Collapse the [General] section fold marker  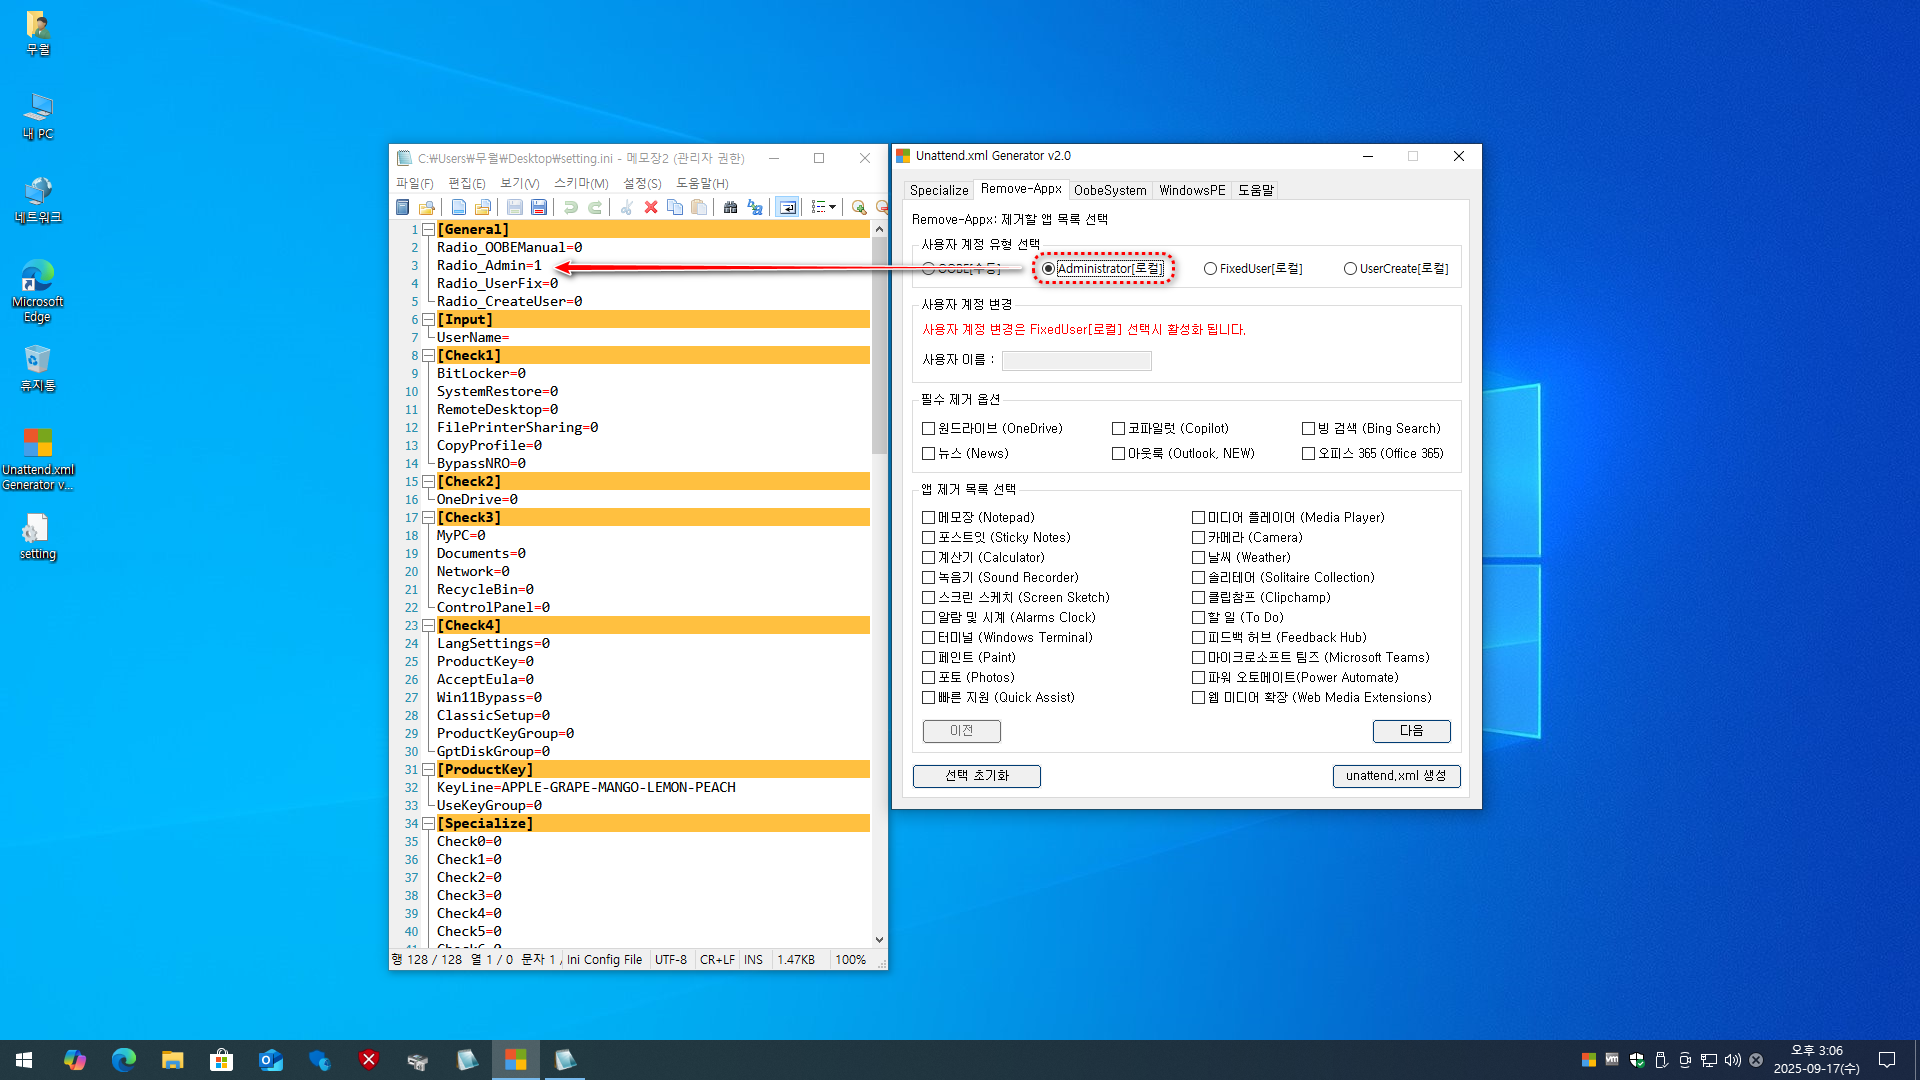click(428, 230)
